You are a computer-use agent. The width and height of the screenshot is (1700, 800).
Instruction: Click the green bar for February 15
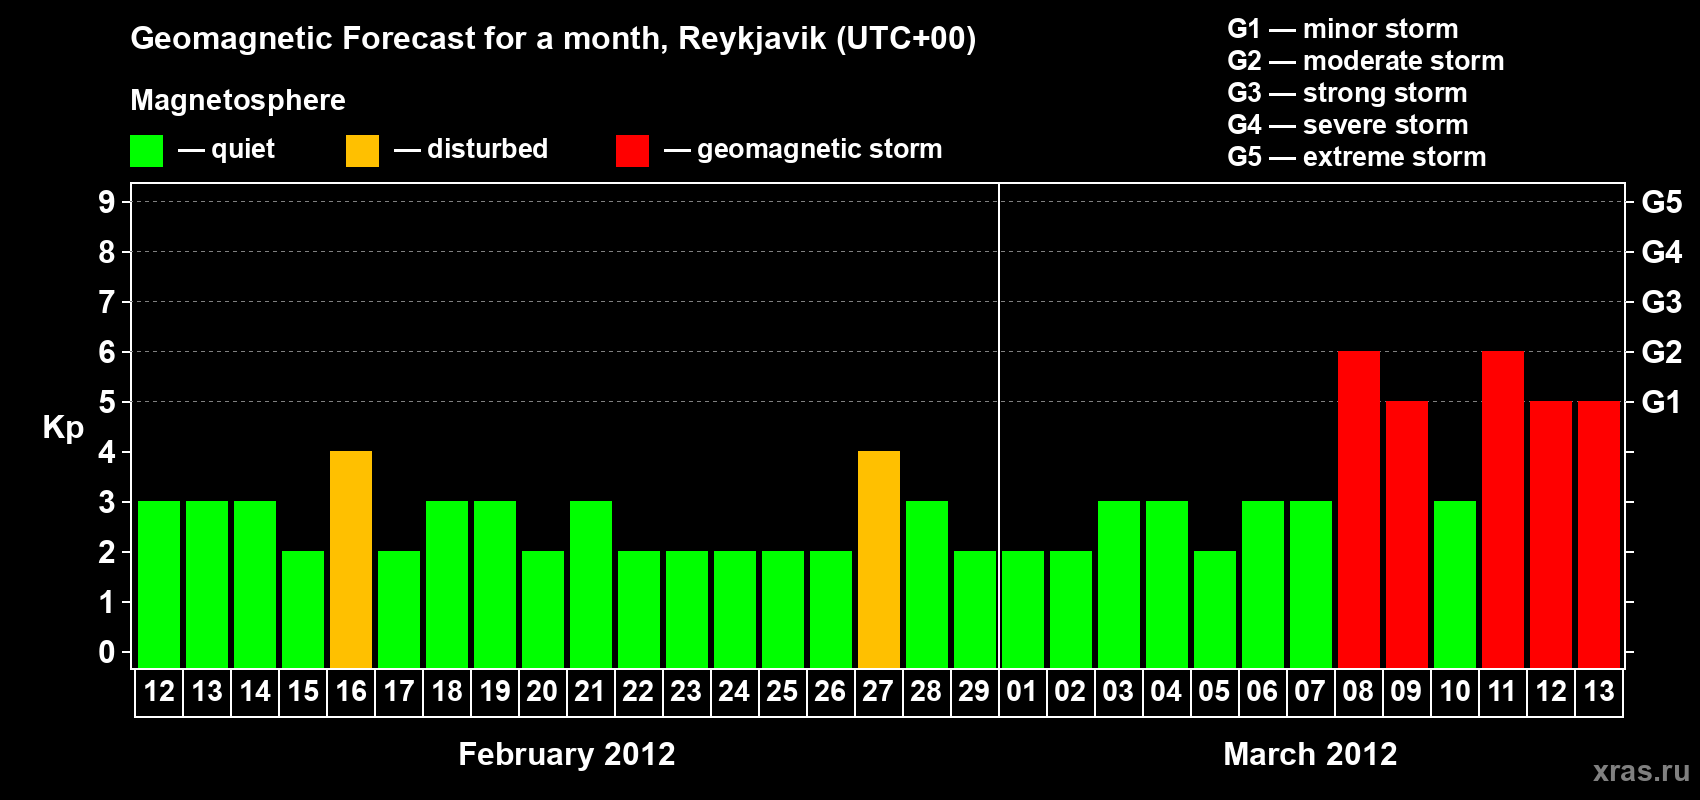[x=303, y=609]
